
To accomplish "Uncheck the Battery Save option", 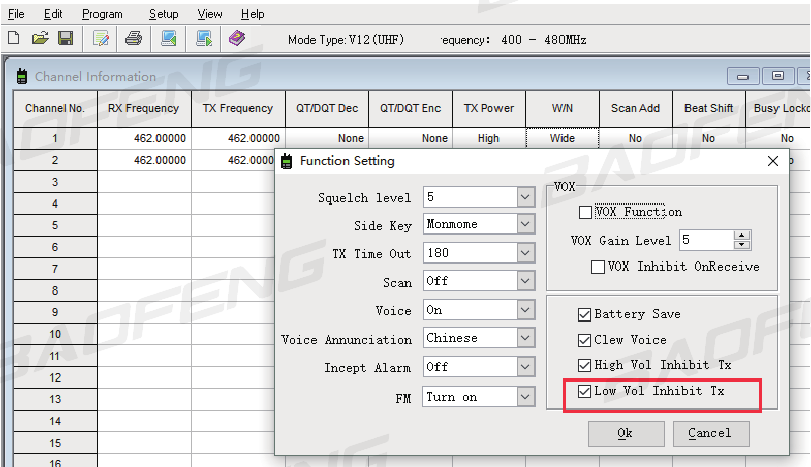I will pyautogui.click(x=584, y=314).
